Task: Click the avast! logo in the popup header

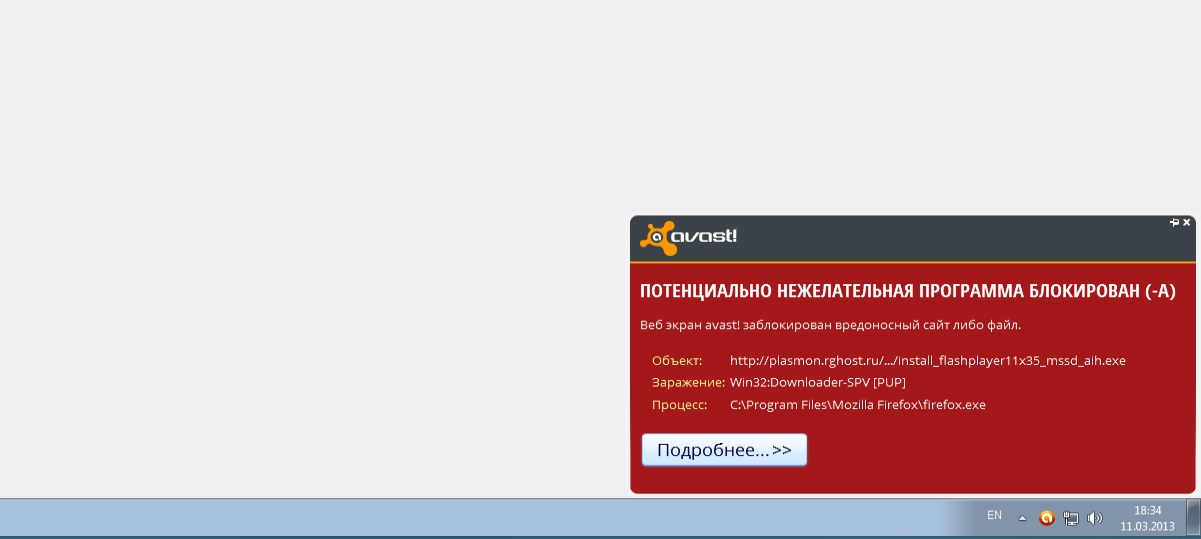Action: tap(689, 238)
